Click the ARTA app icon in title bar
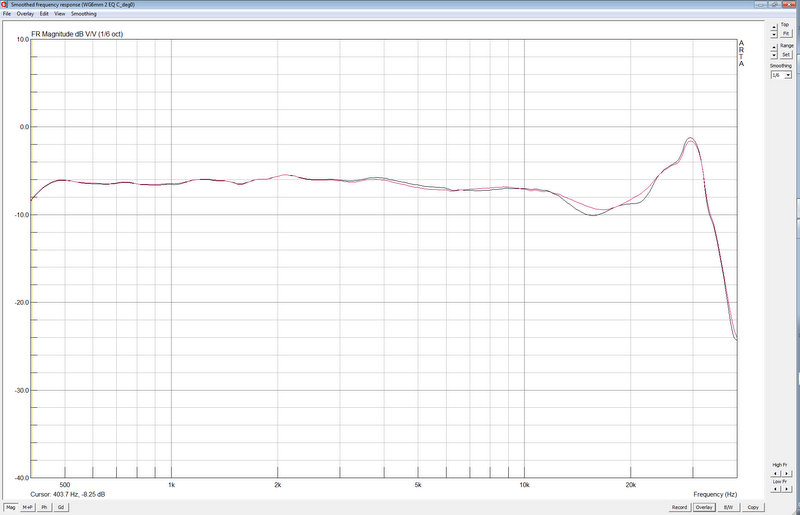This screenshot has height=515, width=800. point(5,5)
